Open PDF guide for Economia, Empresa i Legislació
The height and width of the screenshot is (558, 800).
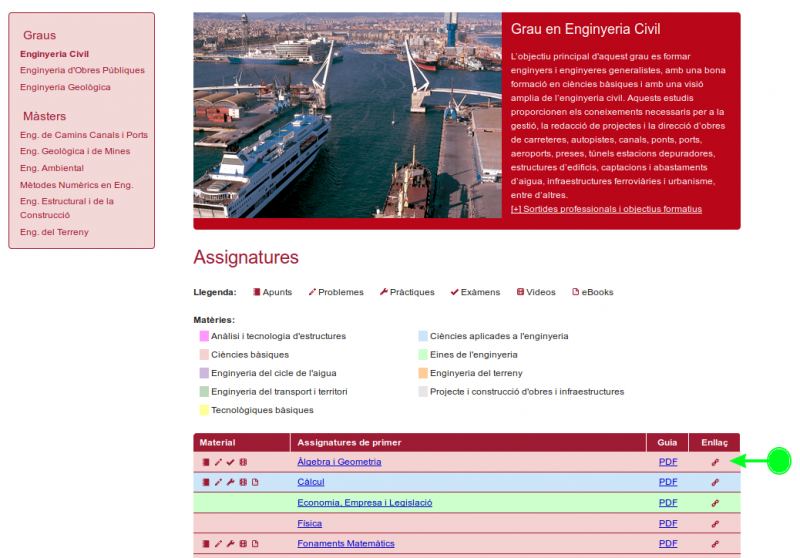[x=668, y=503]
